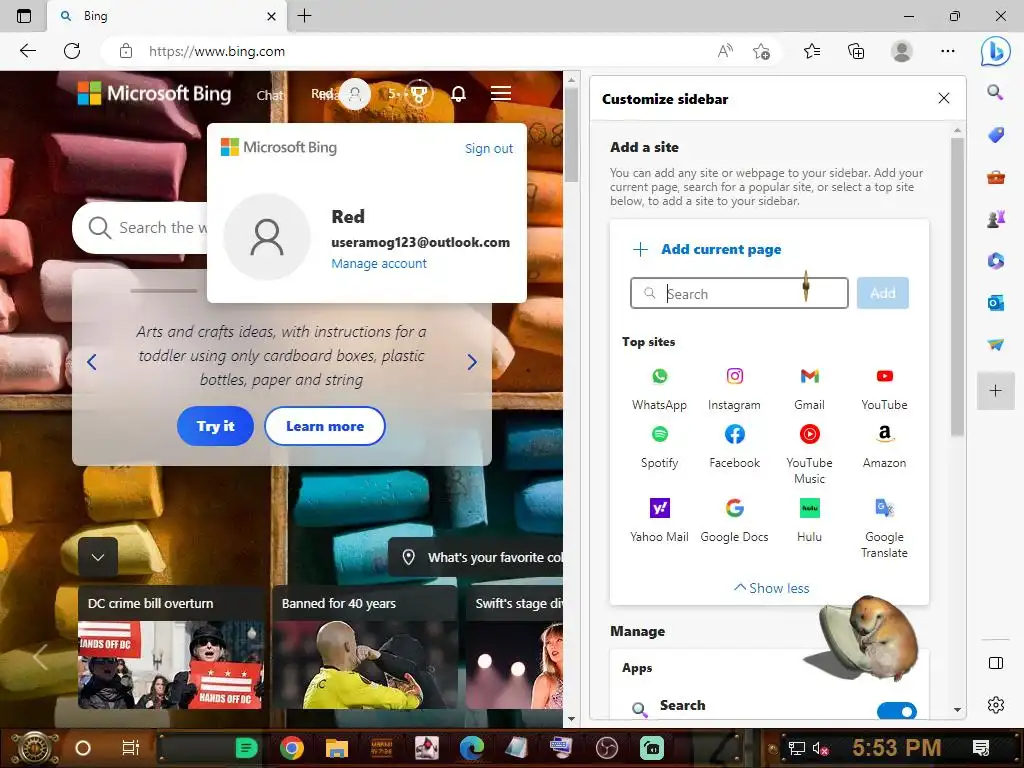Screen dimensions: 1024x768
Task: Click the Add button beside search
Action: point(882,293)
